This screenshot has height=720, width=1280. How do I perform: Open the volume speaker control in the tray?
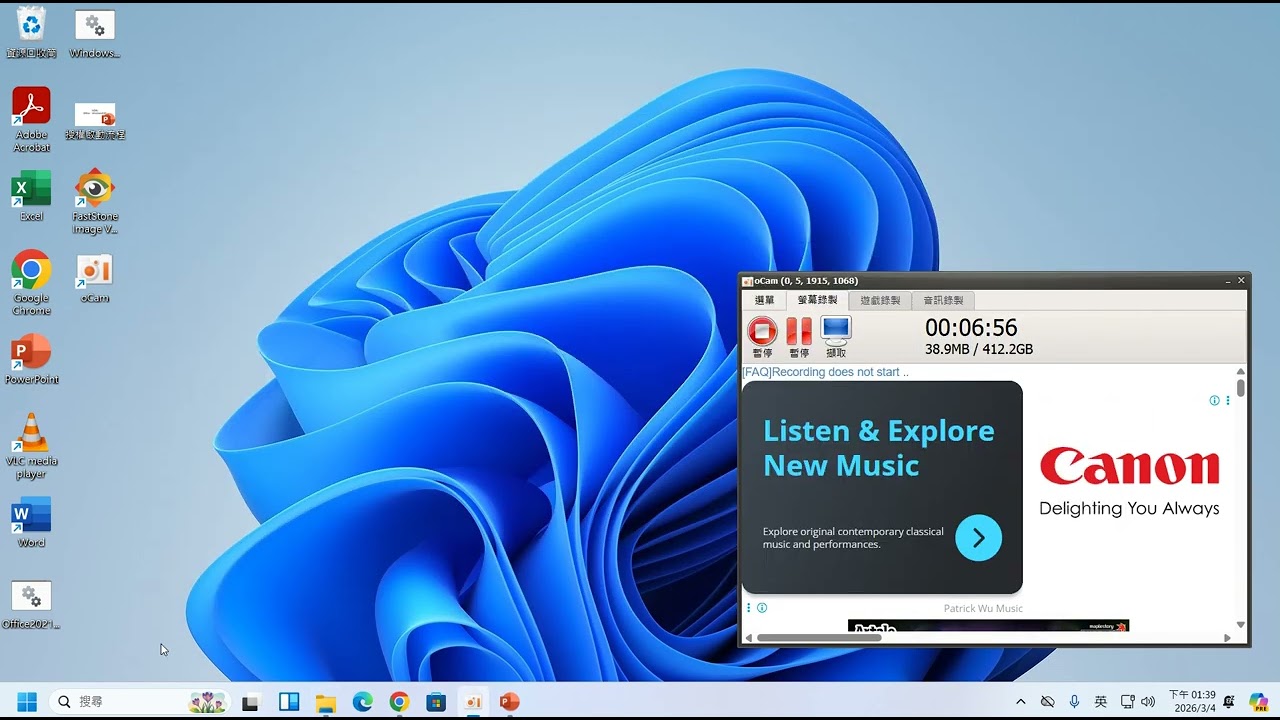tap(1148, 702)
